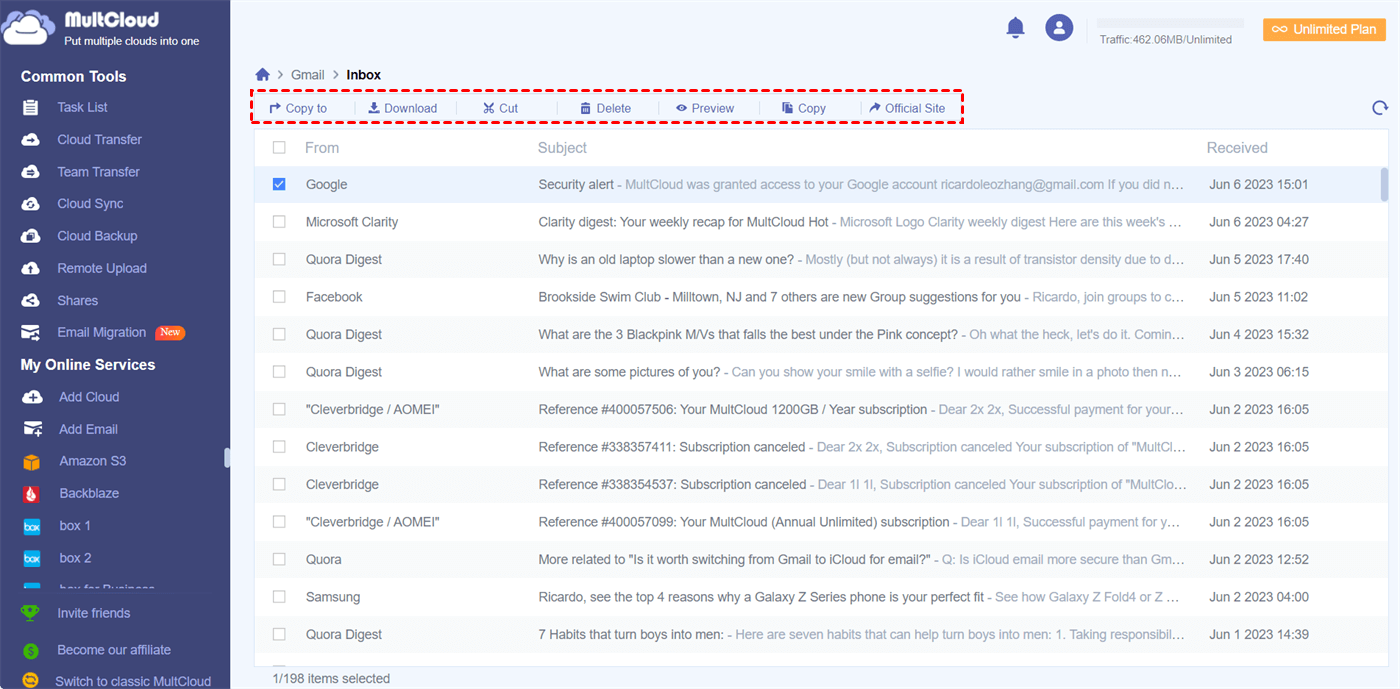
Task: Refresh the inbox list
Action: click(1380, 108)
